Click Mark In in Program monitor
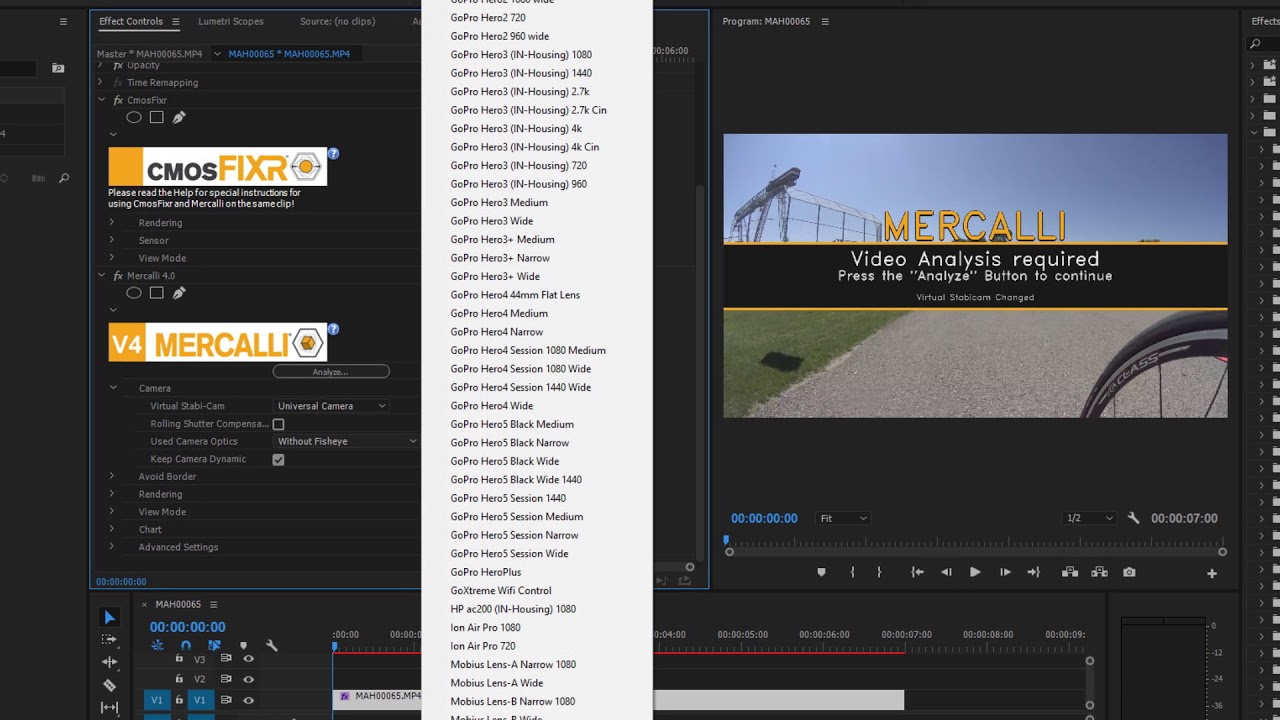 pyautogui.click(x=852, y=572)
